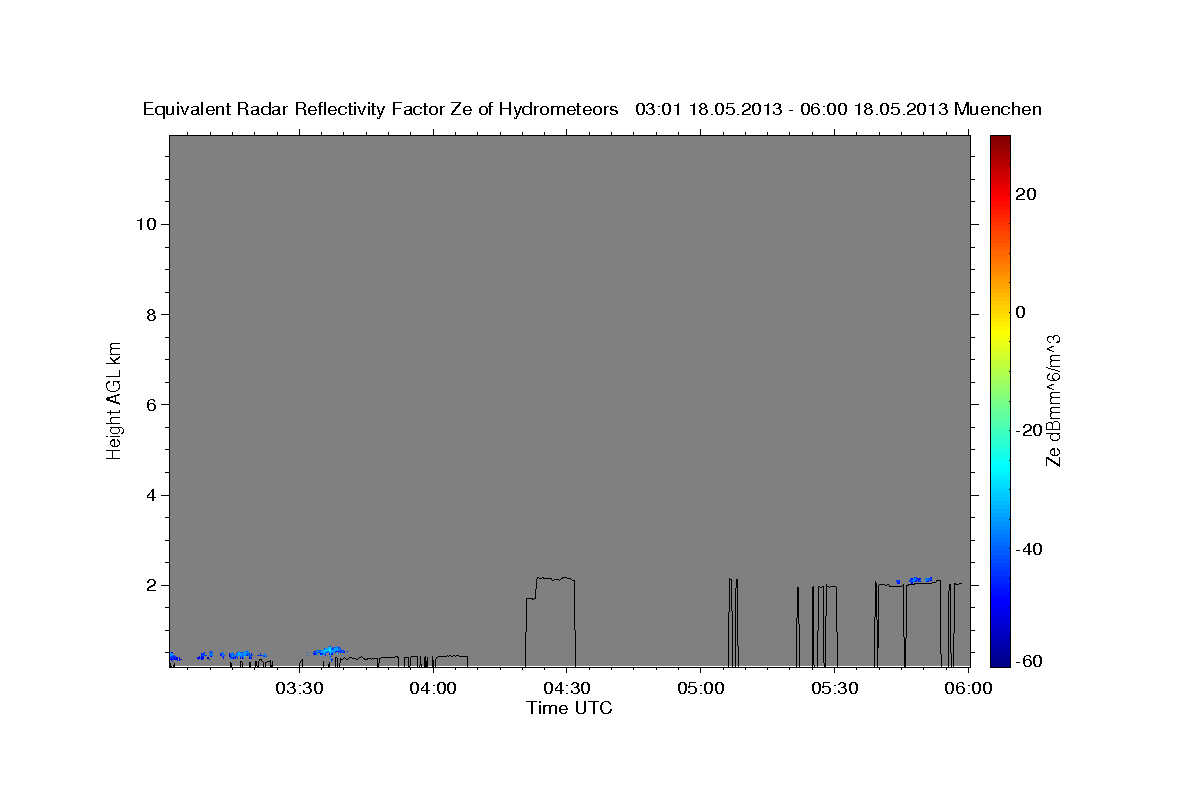The height and width of the screenshot is (800, 1200).
Task: Click the plot title 'Equivalent Radar Reflectivity Factor Ze of Hydrometeors'
Action: pyautogui.click(x=380, y=110)
